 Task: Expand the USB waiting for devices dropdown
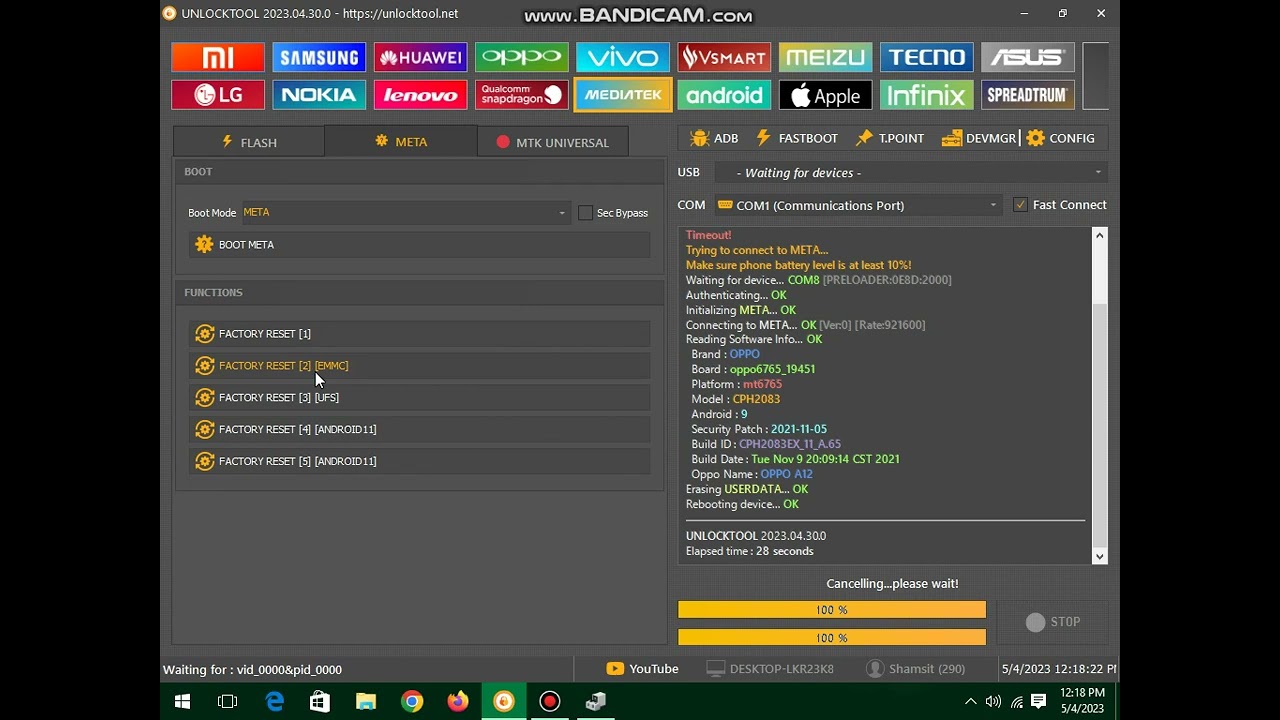coord(910,173)
